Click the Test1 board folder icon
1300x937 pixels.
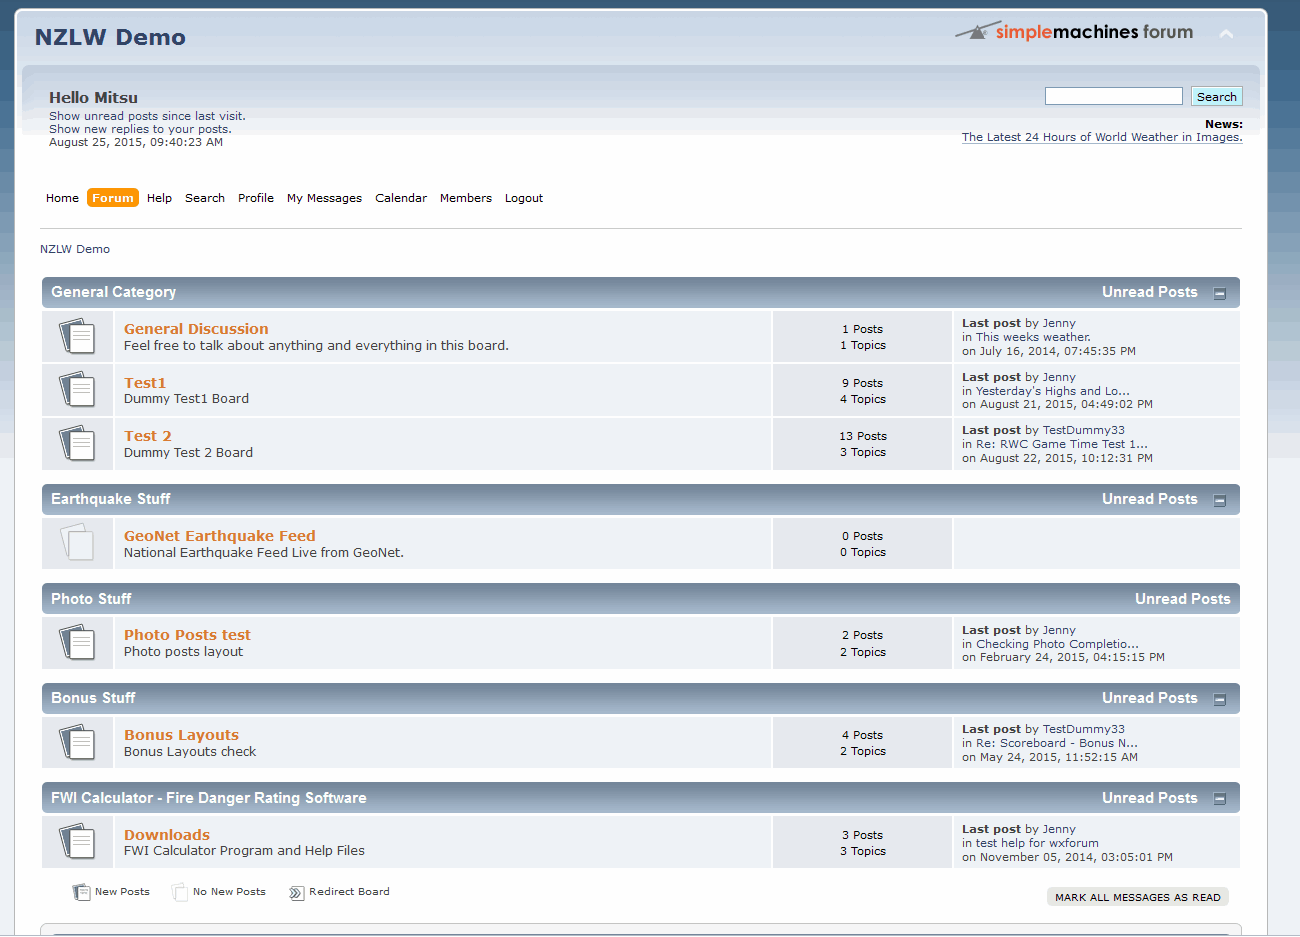coord(77,390)
